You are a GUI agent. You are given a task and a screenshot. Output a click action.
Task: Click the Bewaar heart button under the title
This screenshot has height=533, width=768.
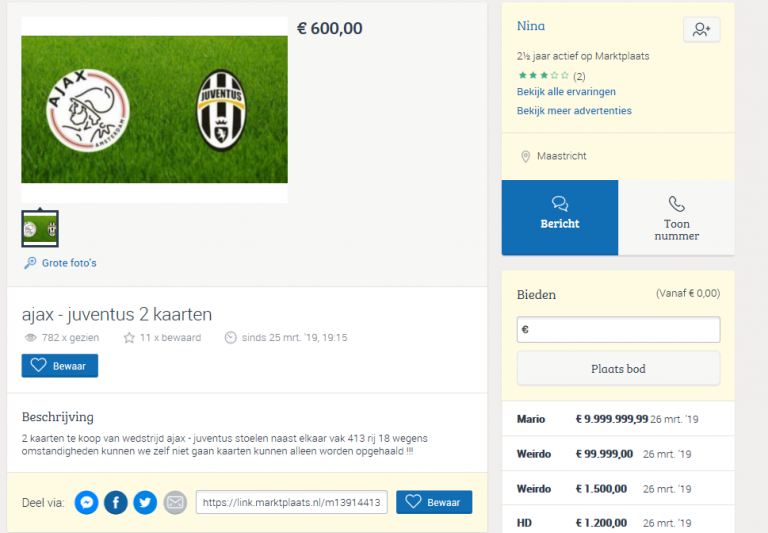[x=60, y=365]
